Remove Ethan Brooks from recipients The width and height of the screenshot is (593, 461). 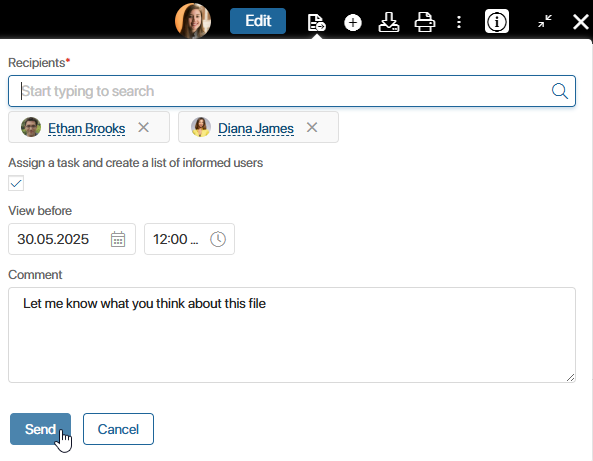point(143,127)
